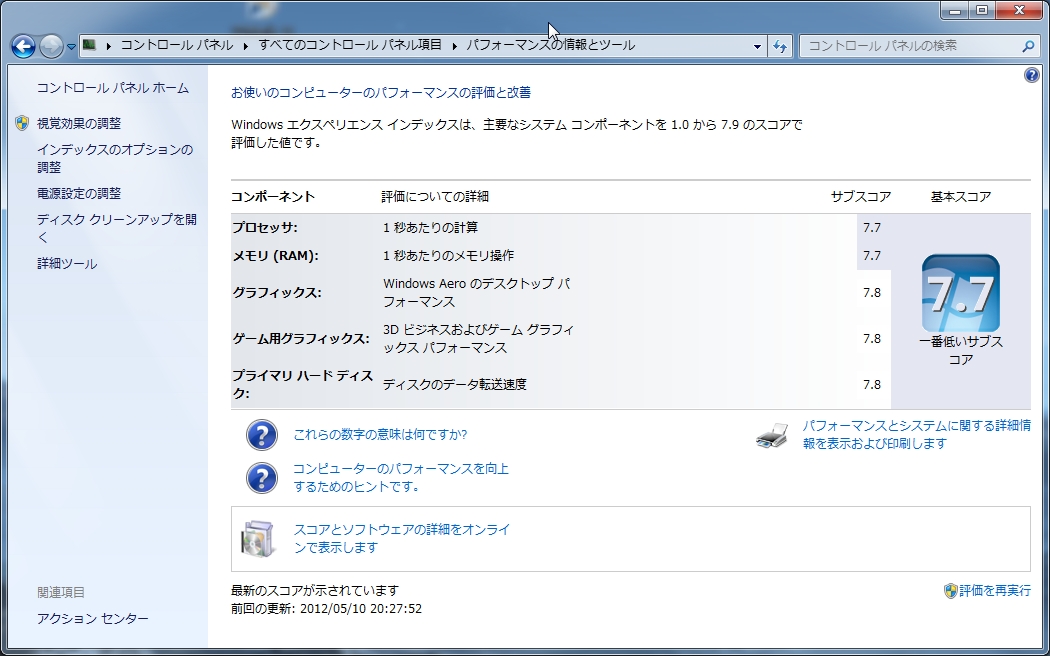
Task: Click question icon beside パフォーマンスを向上 hint
Action: click(262, 478)
